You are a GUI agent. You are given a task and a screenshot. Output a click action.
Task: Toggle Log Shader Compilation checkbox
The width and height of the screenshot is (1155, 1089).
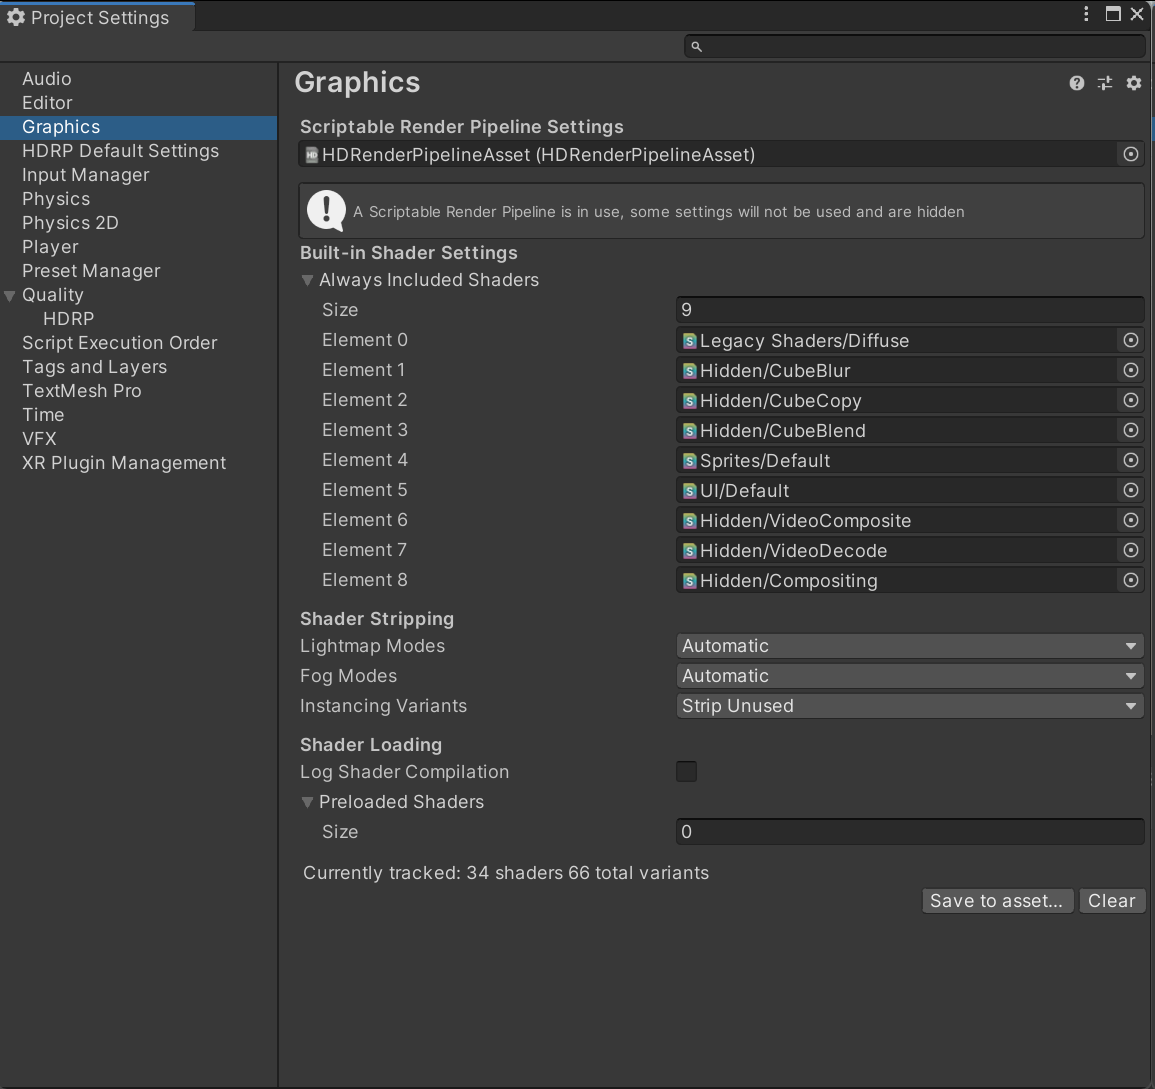click(x=687, y=771)
